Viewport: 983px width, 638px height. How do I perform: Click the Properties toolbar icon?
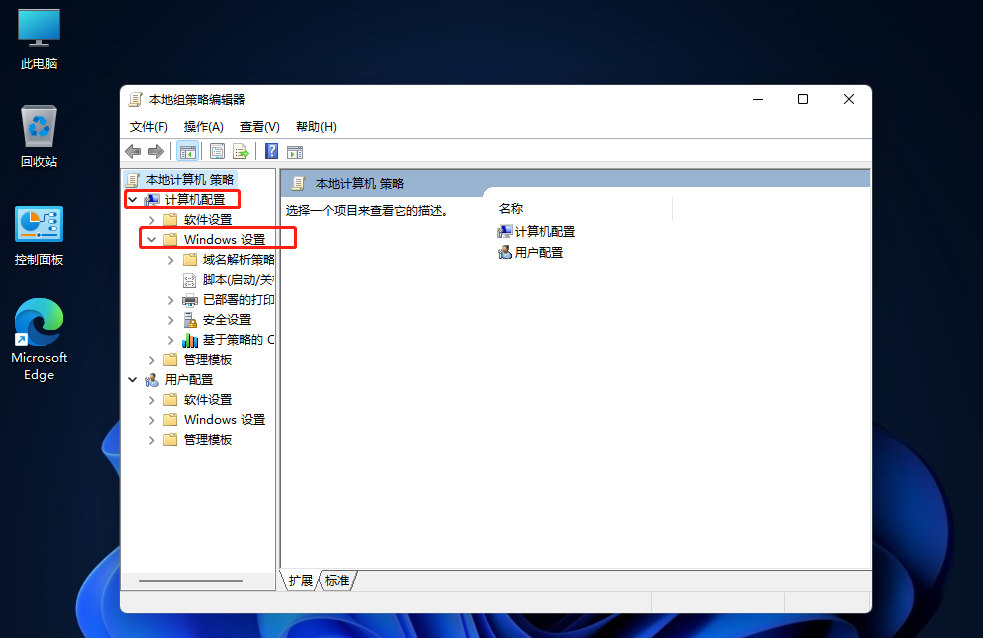[217, 151]
